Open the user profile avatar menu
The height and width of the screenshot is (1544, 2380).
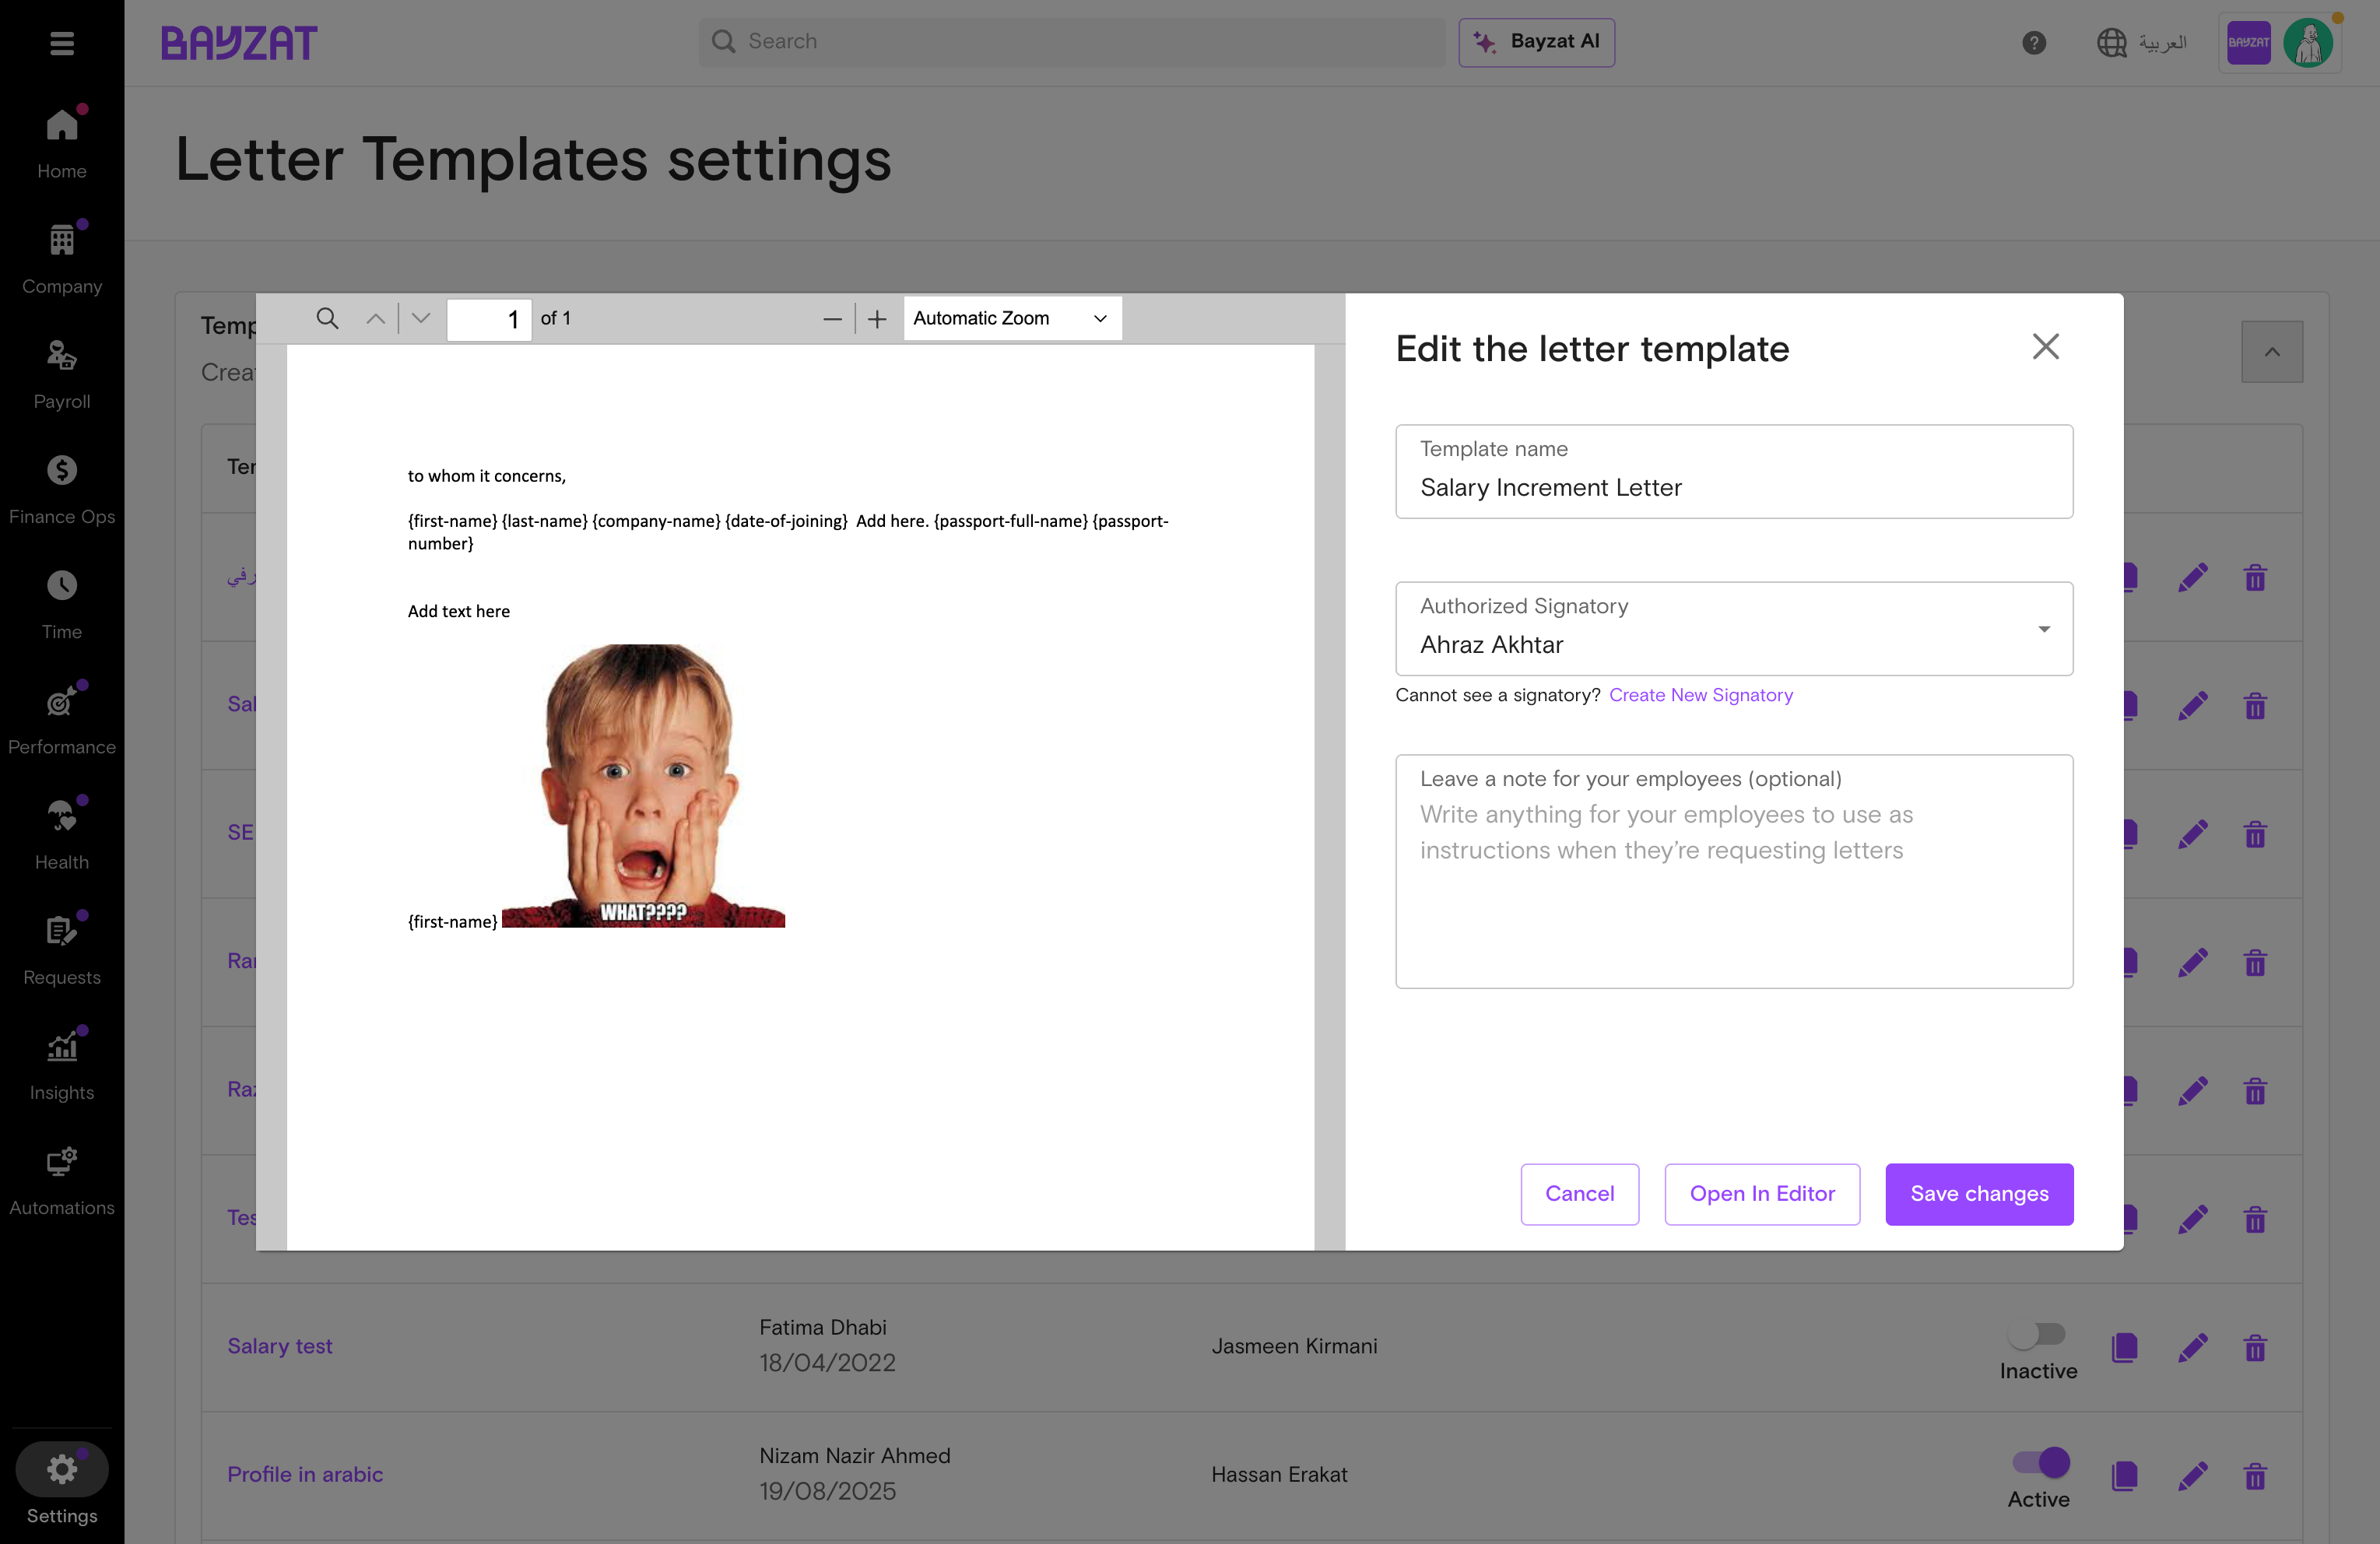click(x=2308, y=43)
